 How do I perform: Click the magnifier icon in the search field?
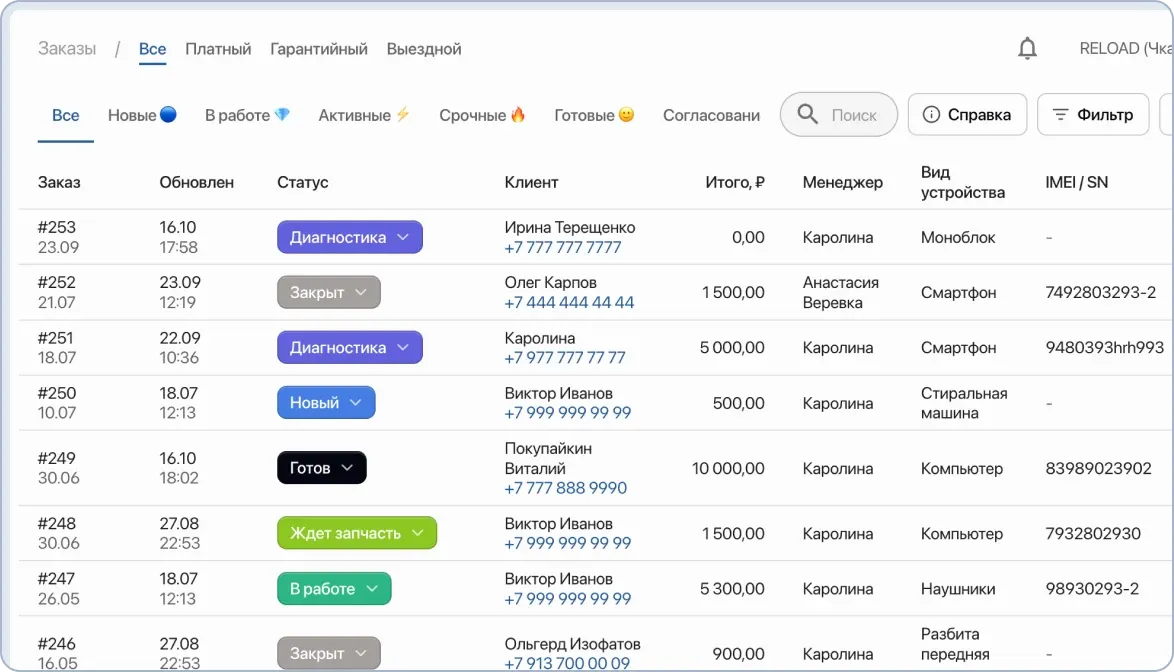pos(807,114)
